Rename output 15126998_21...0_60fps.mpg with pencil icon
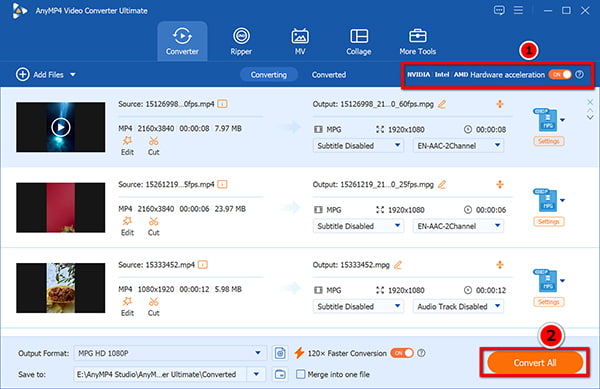 [x=442, y=104]
